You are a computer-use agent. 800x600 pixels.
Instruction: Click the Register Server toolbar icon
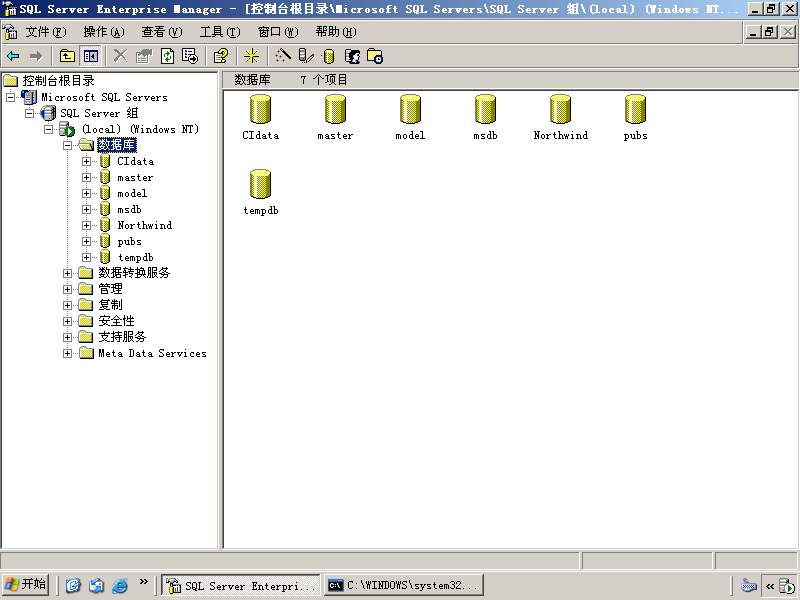pyautogui.click(x=306, y=56)
